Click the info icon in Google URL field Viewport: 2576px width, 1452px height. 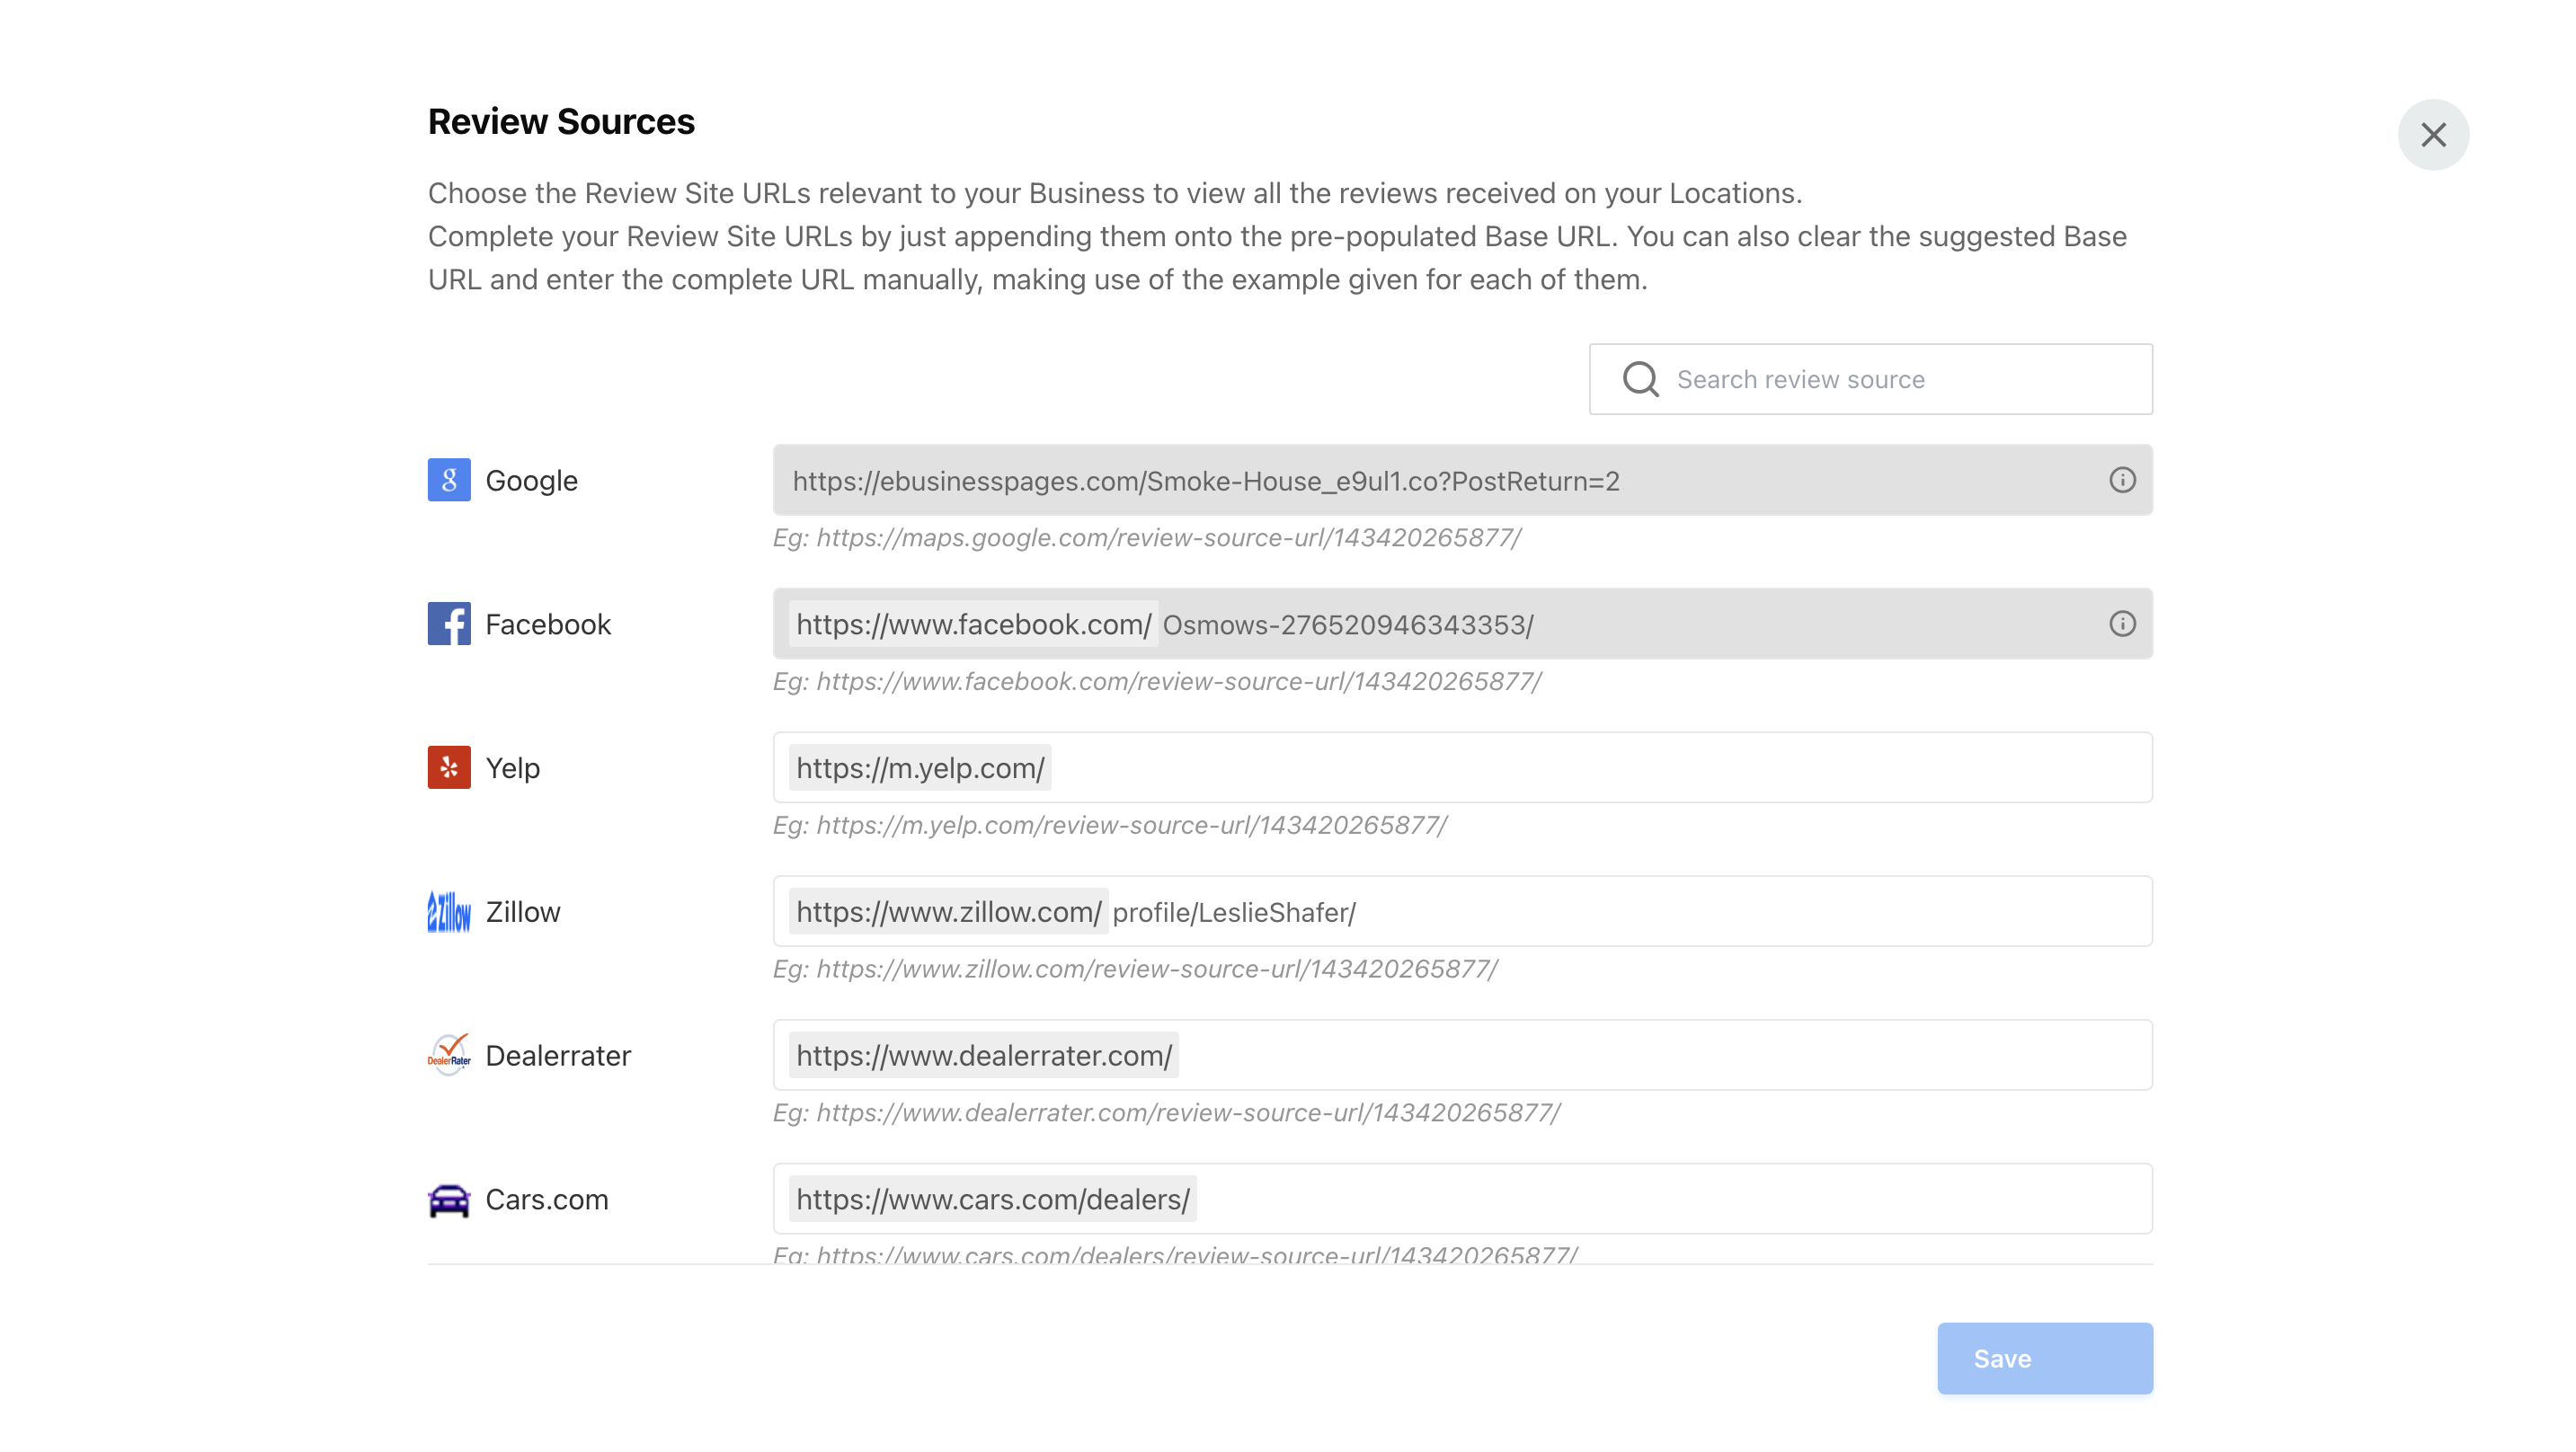2122,480
